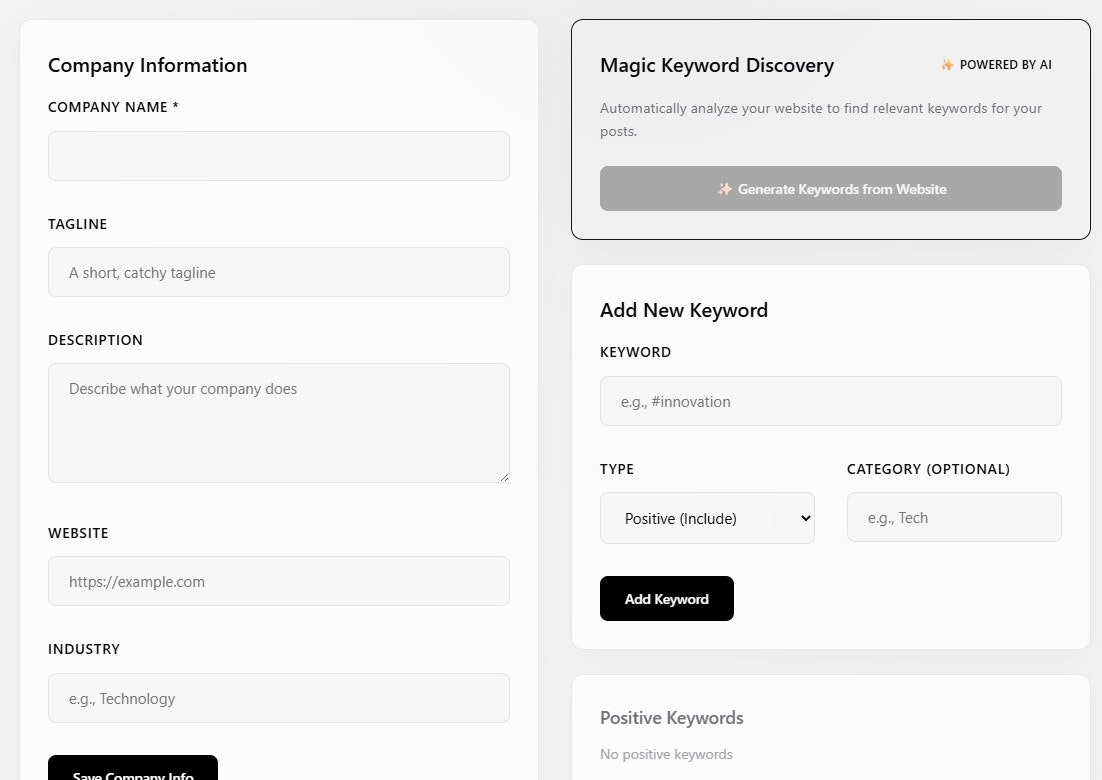This screenshot has width=1102, height=780.
Task: Click the Magic Keyword Discovery heading
Action: point(717,65)
